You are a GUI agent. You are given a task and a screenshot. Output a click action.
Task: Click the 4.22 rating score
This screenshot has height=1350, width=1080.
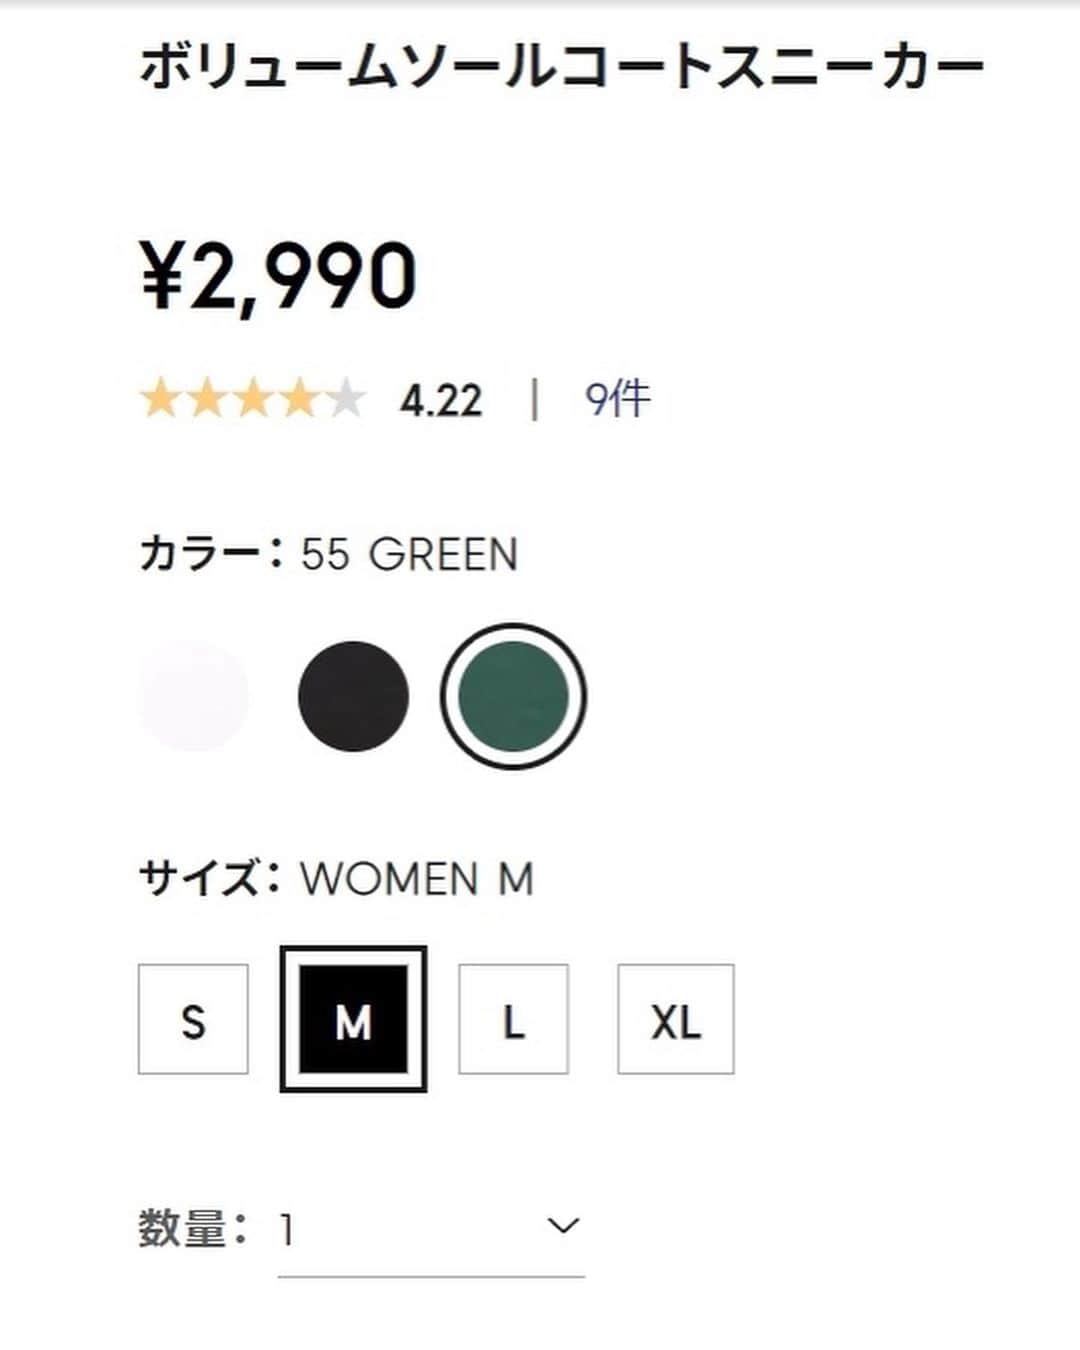click(x=441, y=401)
